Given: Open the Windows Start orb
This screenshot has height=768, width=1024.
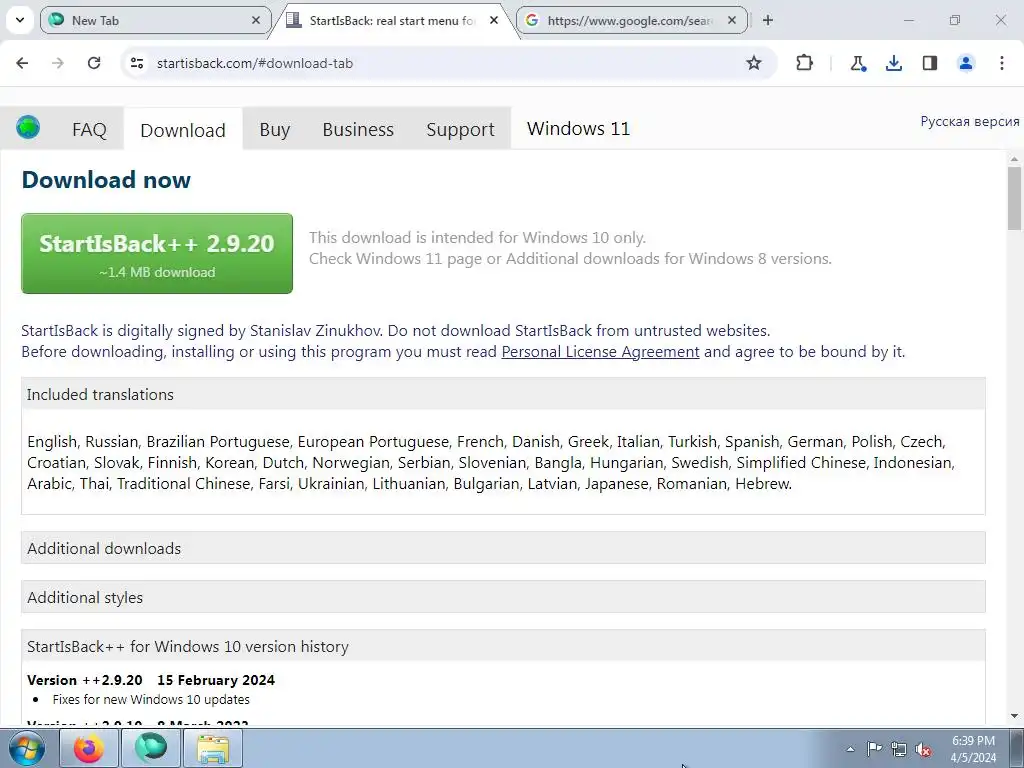Looking at the screenshot, I should [x=27, y=748].
